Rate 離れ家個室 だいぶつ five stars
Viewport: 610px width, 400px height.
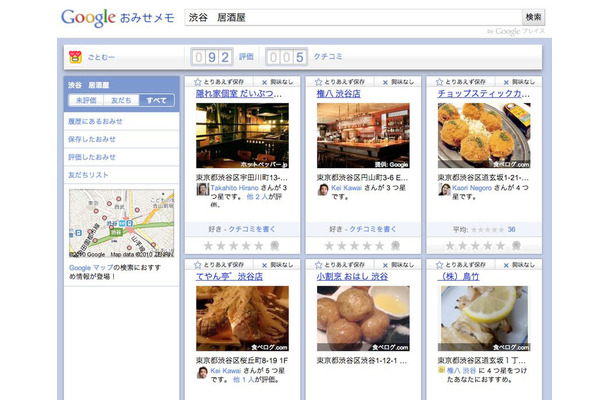[258, 246]
